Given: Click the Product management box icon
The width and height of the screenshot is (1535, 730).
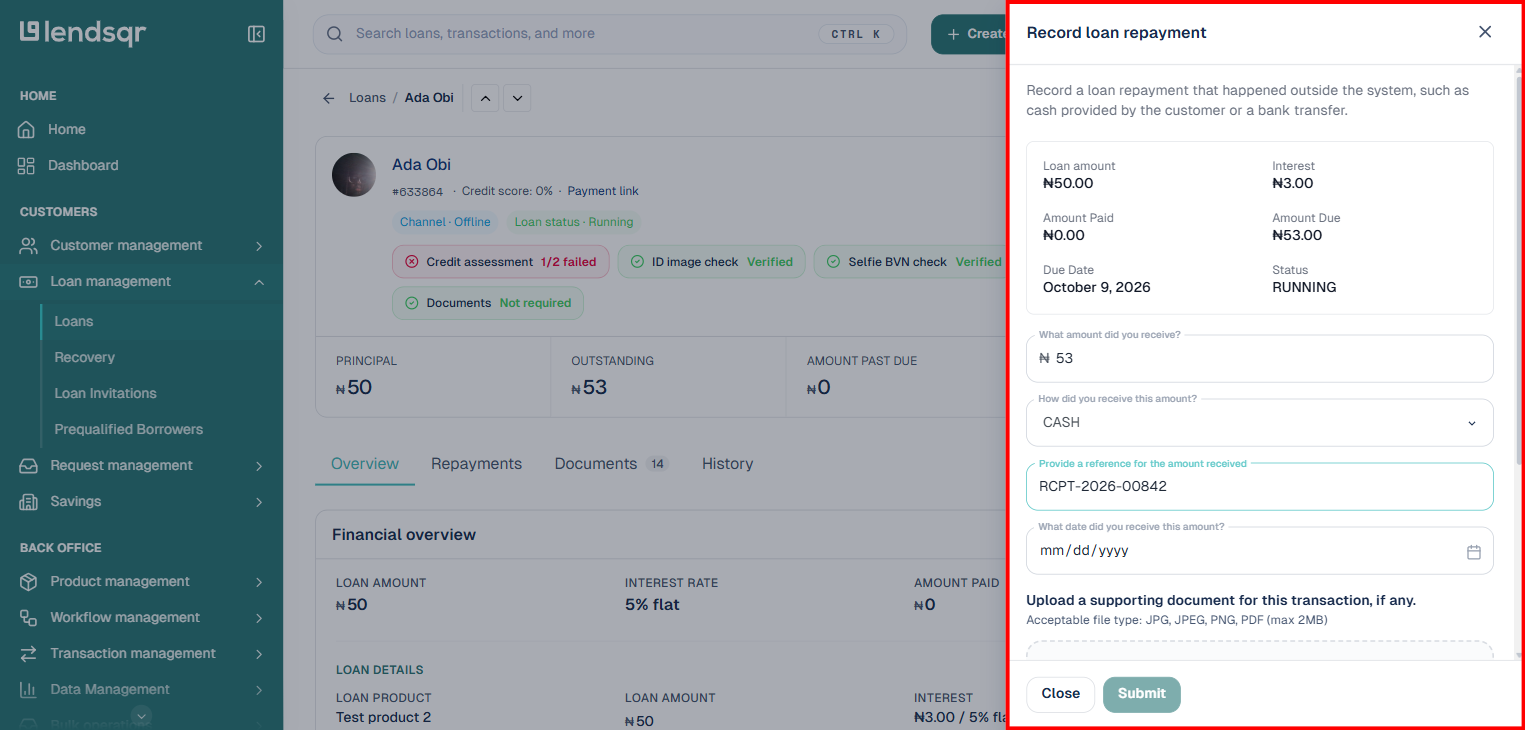Looking at the screenshot, I should tap(29, 581).
